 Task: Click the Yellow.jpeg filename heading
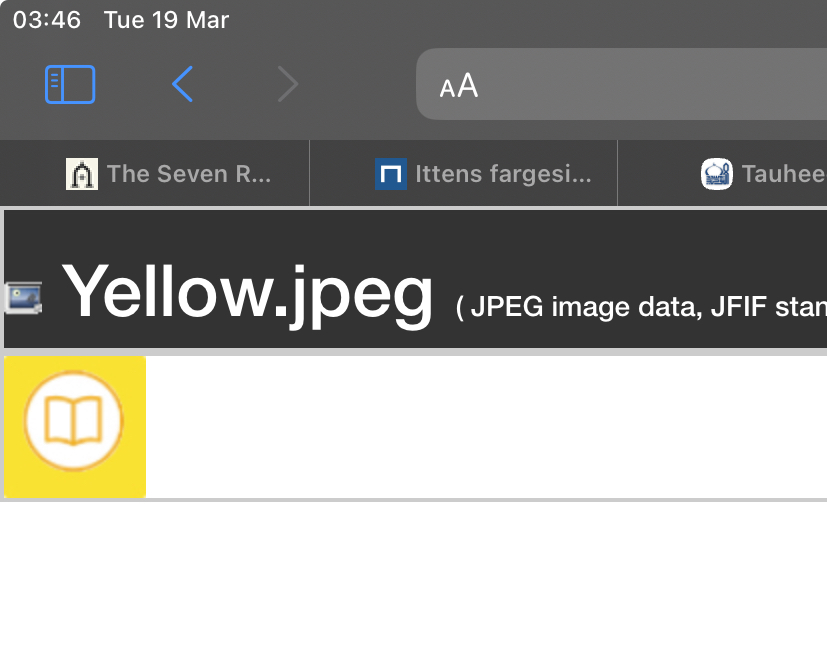(249, 292)
